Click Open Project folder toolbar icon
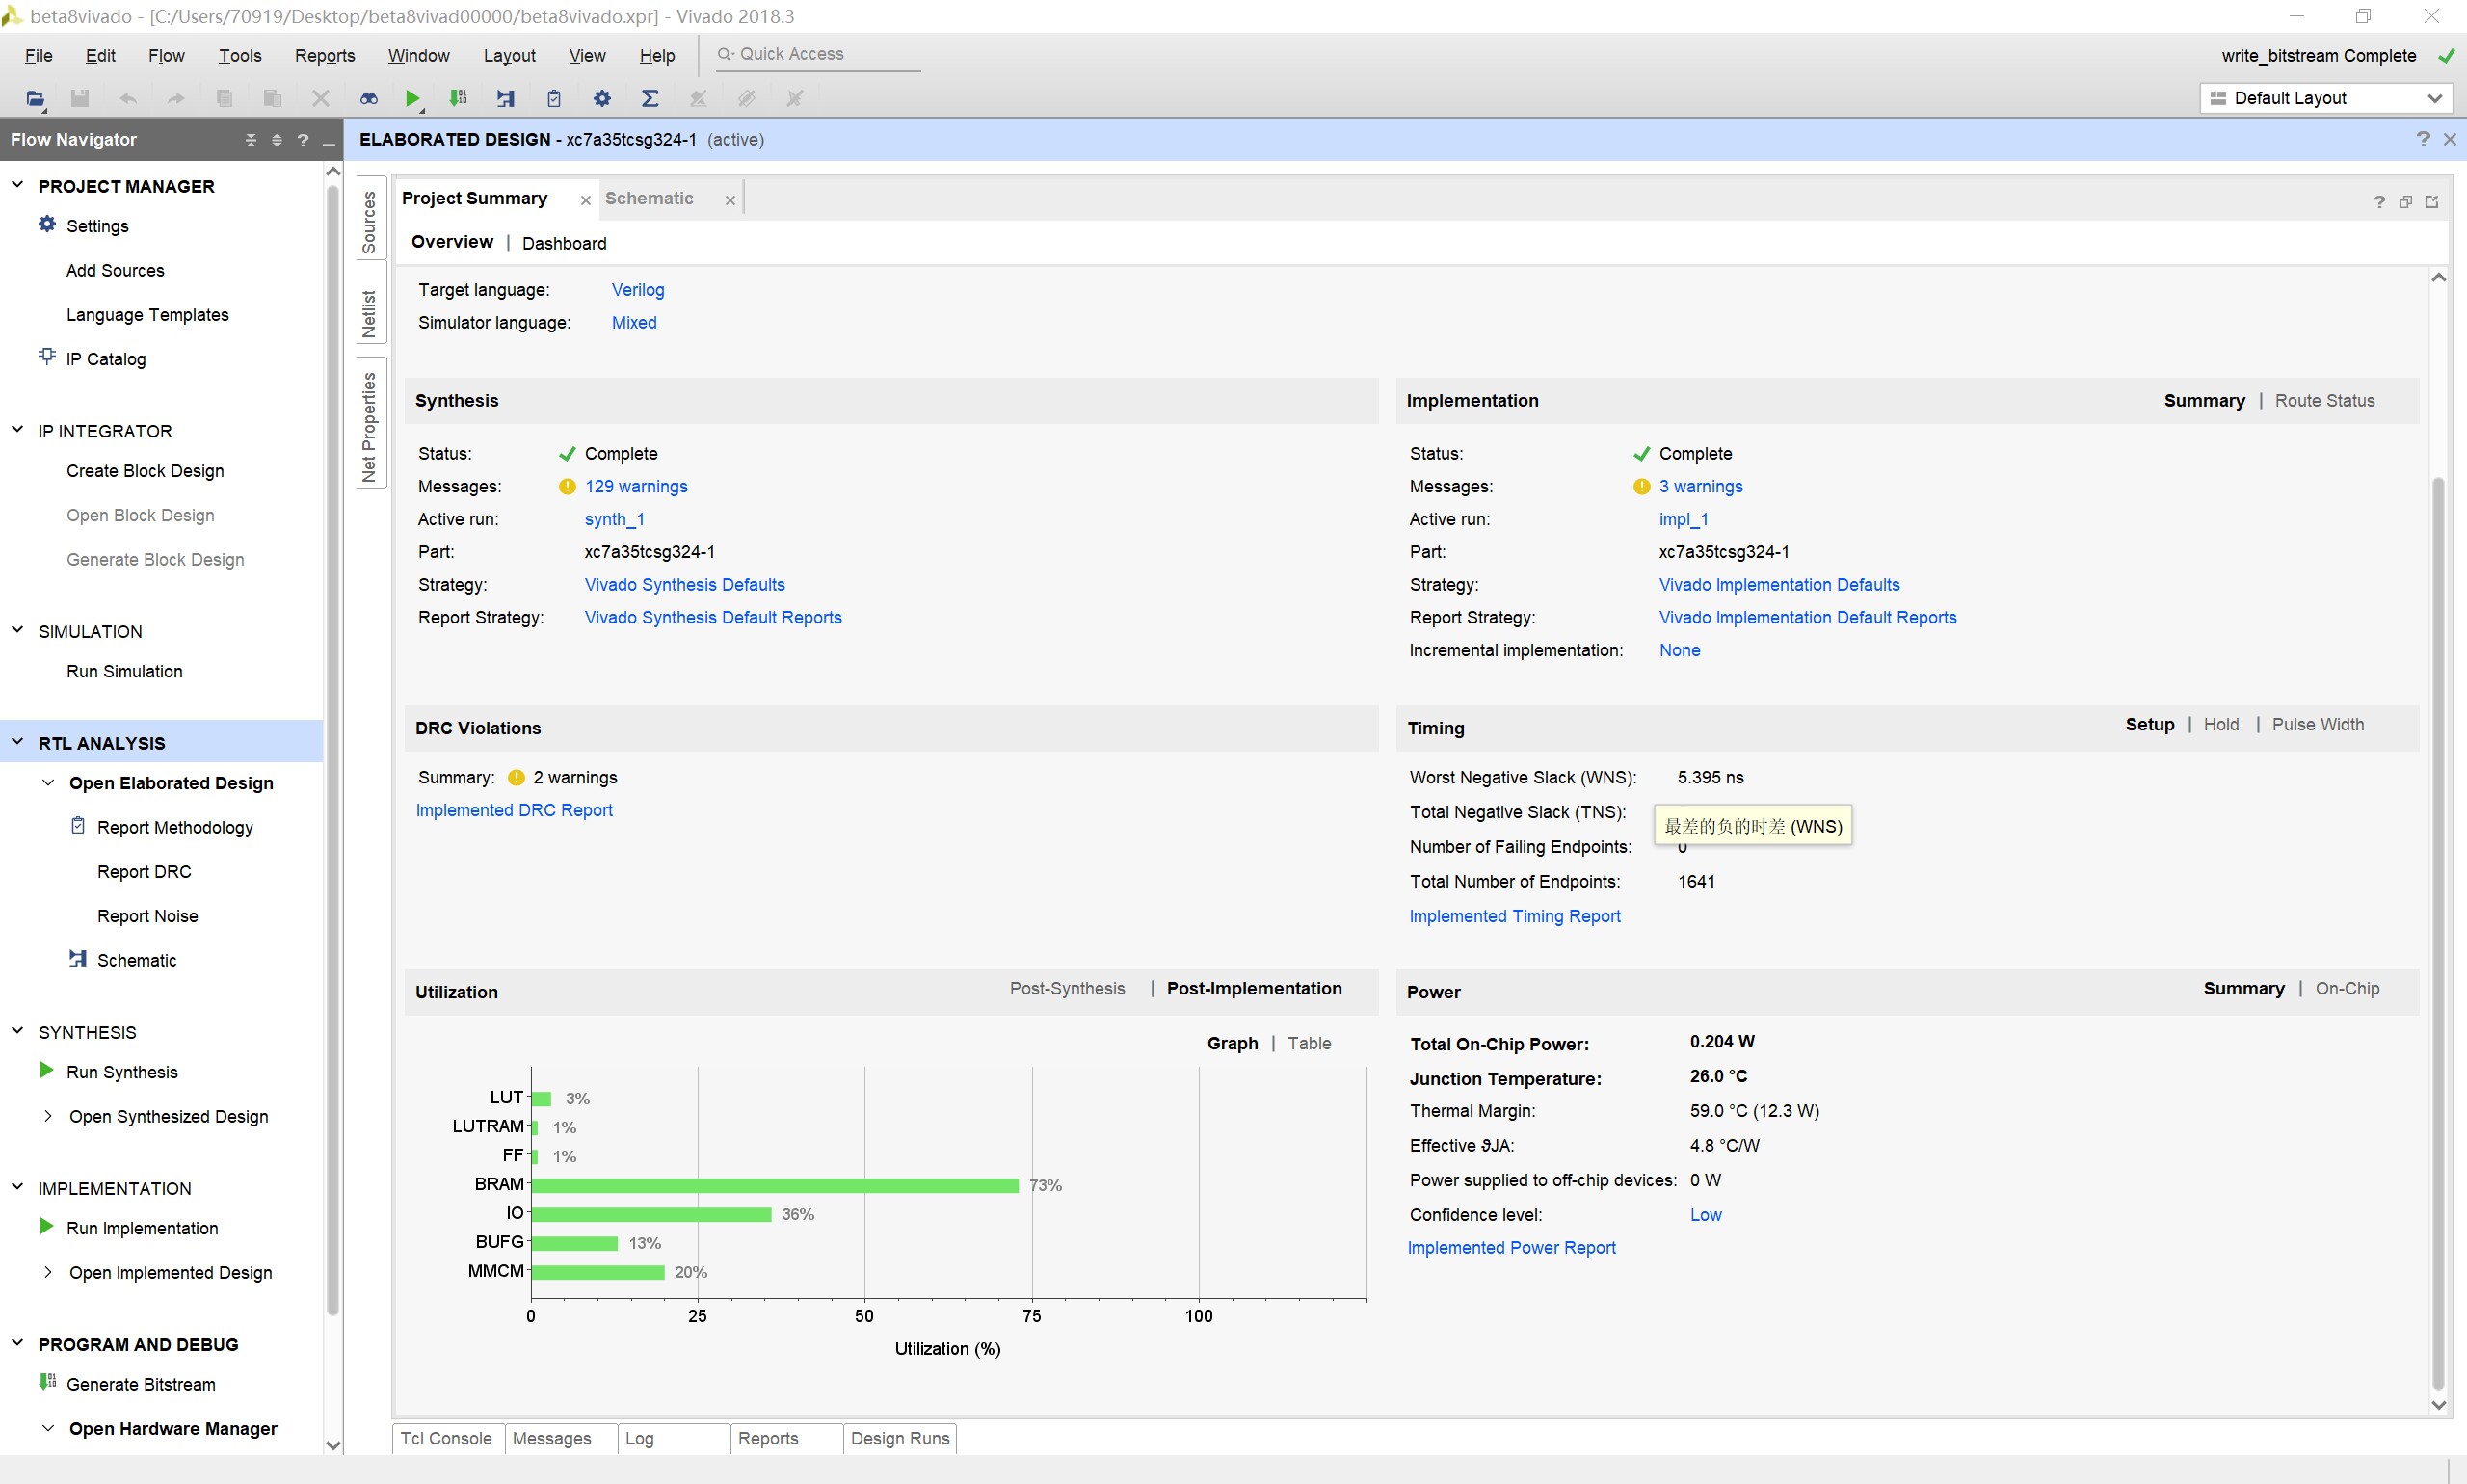The width and height of the screenshot is (2467, 1484). point(34,98)
